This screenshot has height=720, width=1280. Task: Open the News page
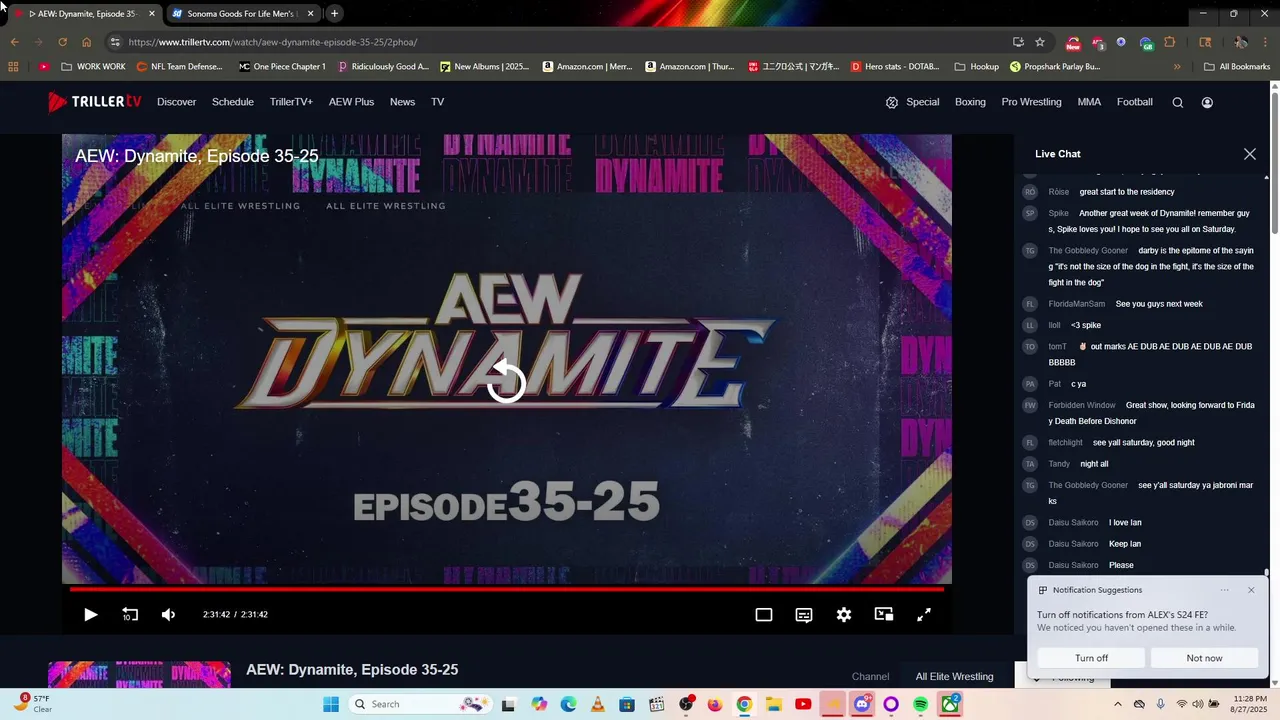[402, 102]
